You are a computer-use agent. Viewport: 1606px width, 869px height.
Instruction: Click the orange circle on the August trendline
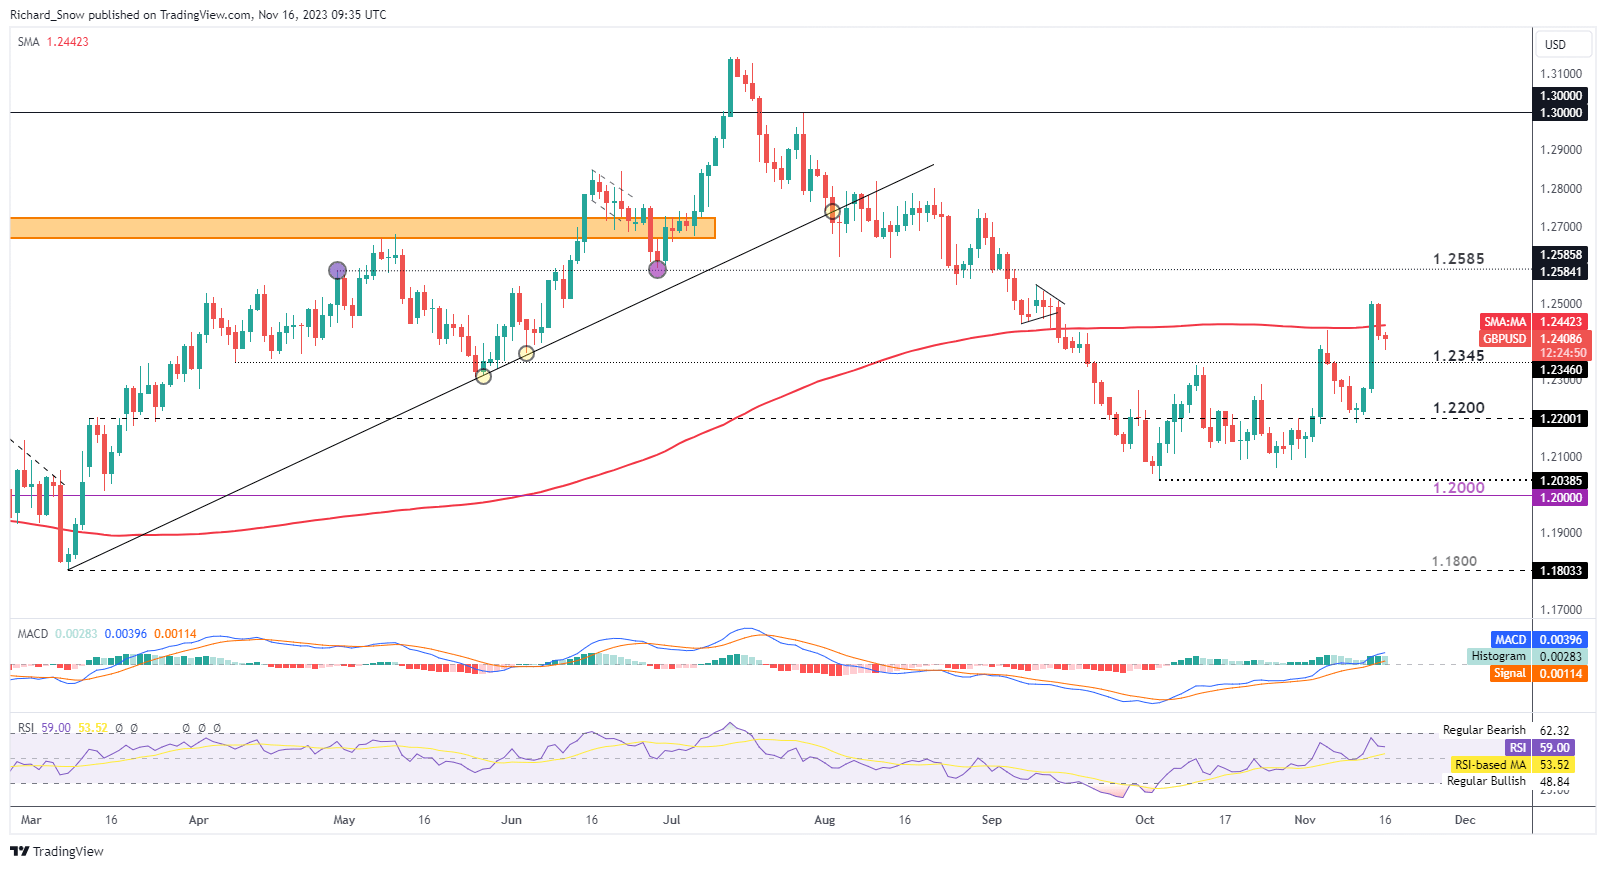click(832, 212)
